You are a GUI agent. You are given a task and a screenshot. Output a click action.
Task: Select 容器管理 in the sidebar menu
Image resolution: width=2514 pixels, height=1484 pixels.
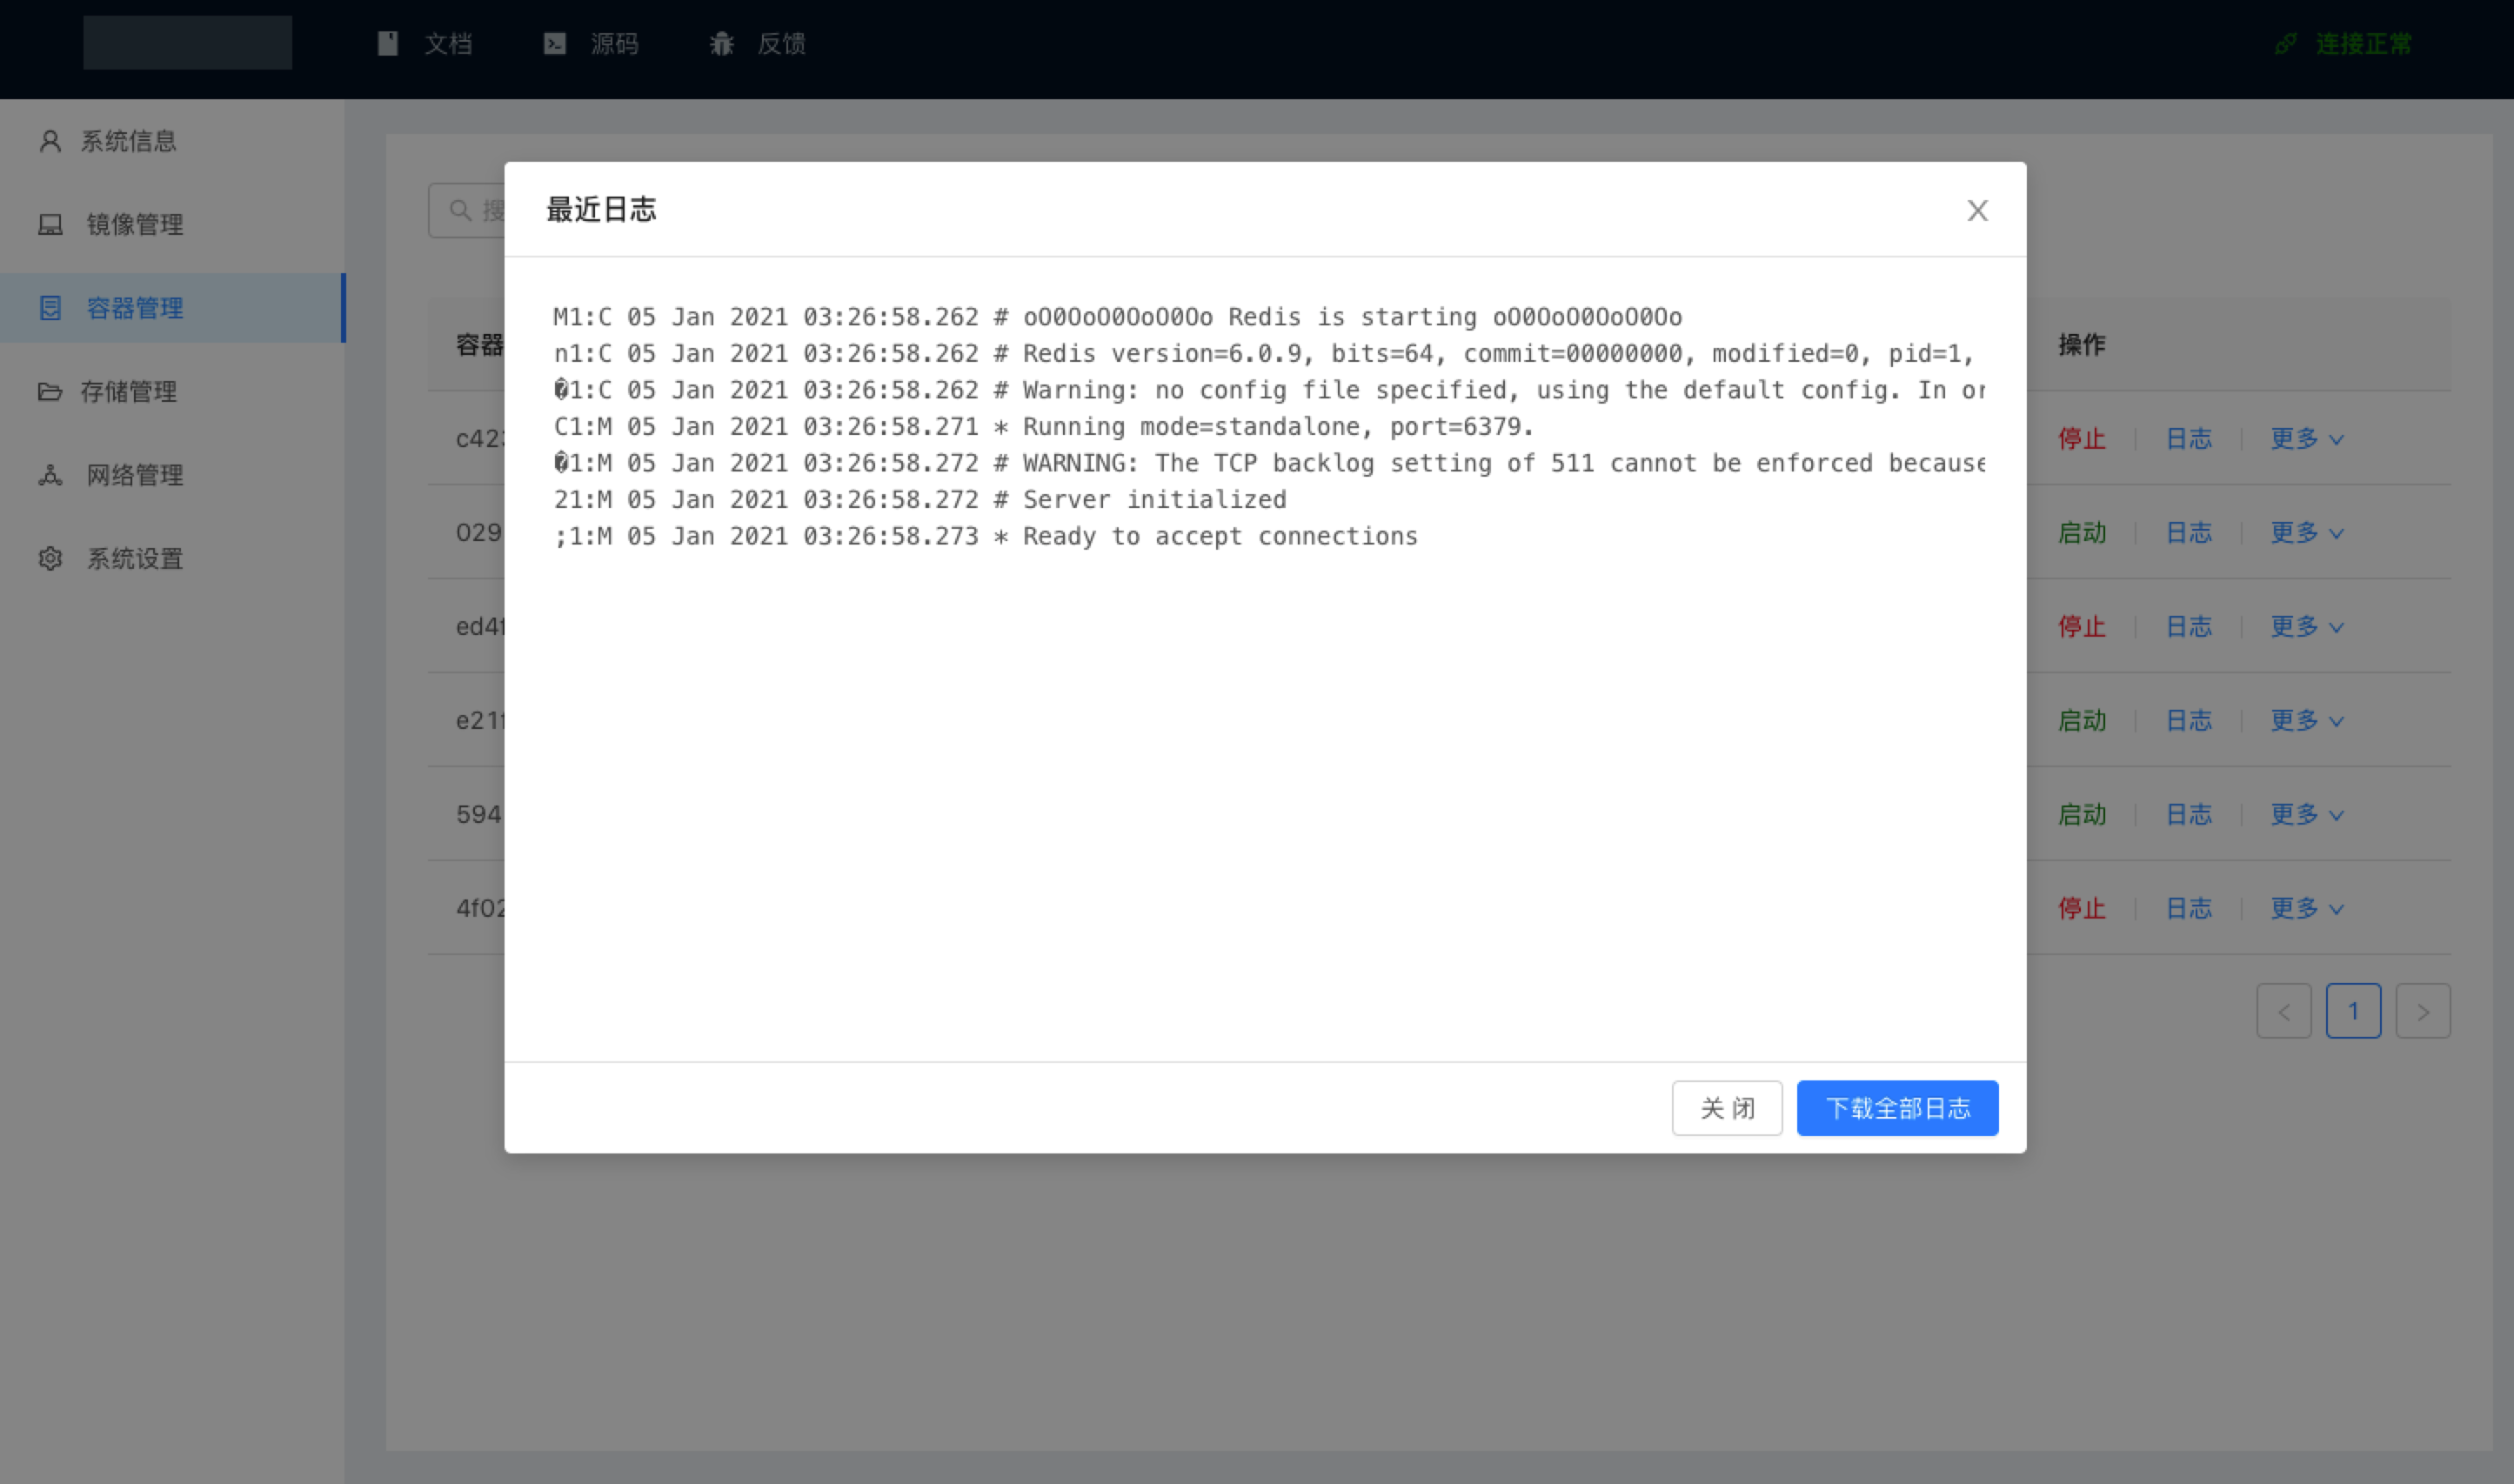pos(135,308)
